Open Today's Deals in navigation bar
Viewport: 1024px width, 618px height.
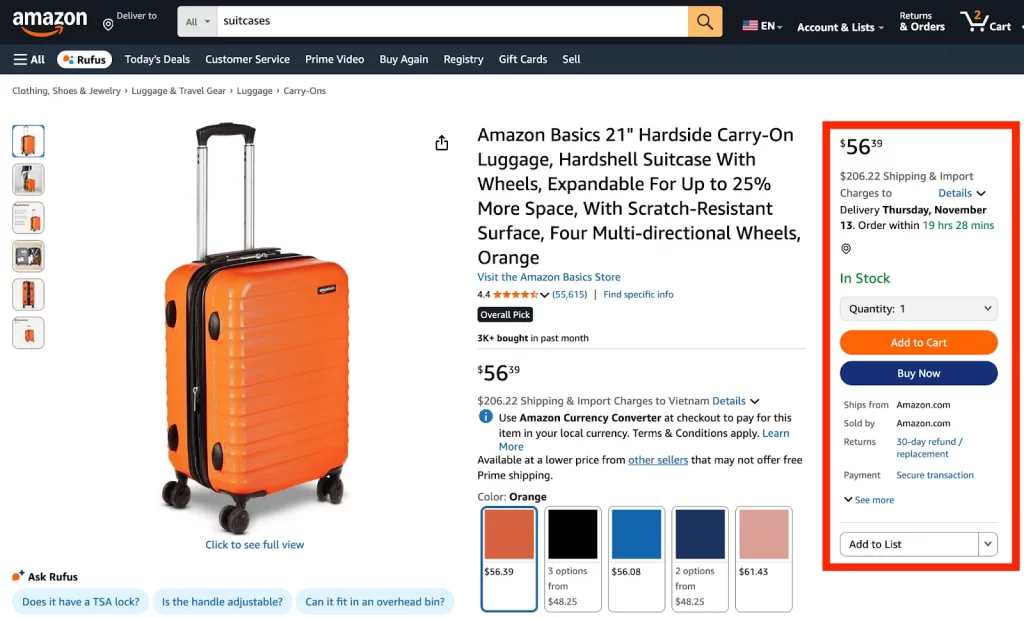click(x=157, y=59)
